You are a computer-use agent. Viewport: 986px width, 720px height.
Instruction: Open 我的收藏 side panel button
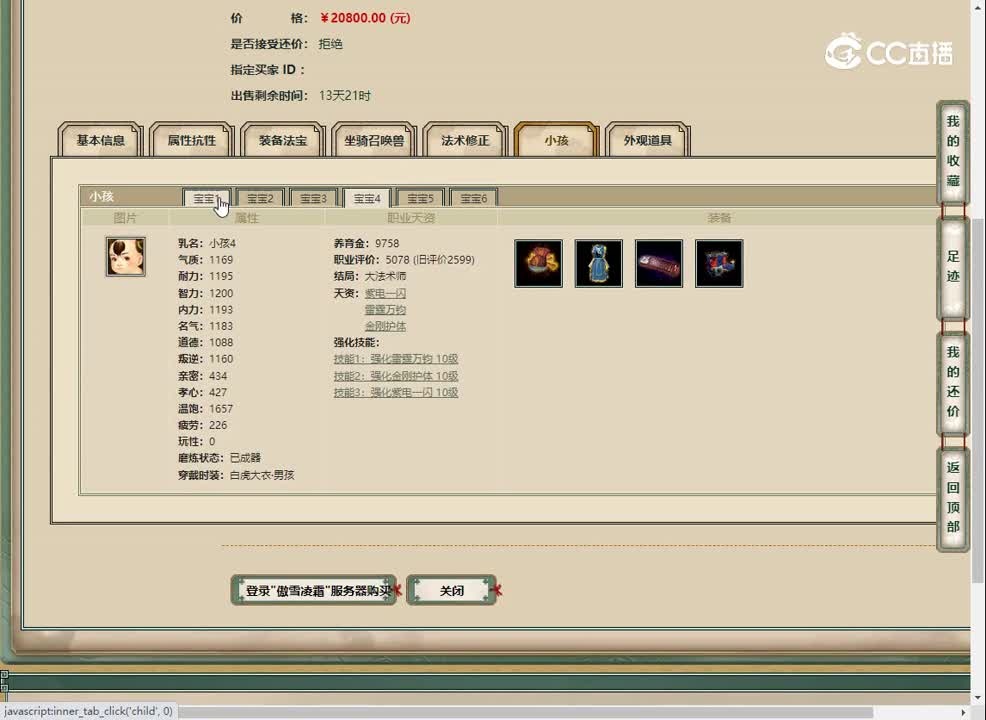953,152
